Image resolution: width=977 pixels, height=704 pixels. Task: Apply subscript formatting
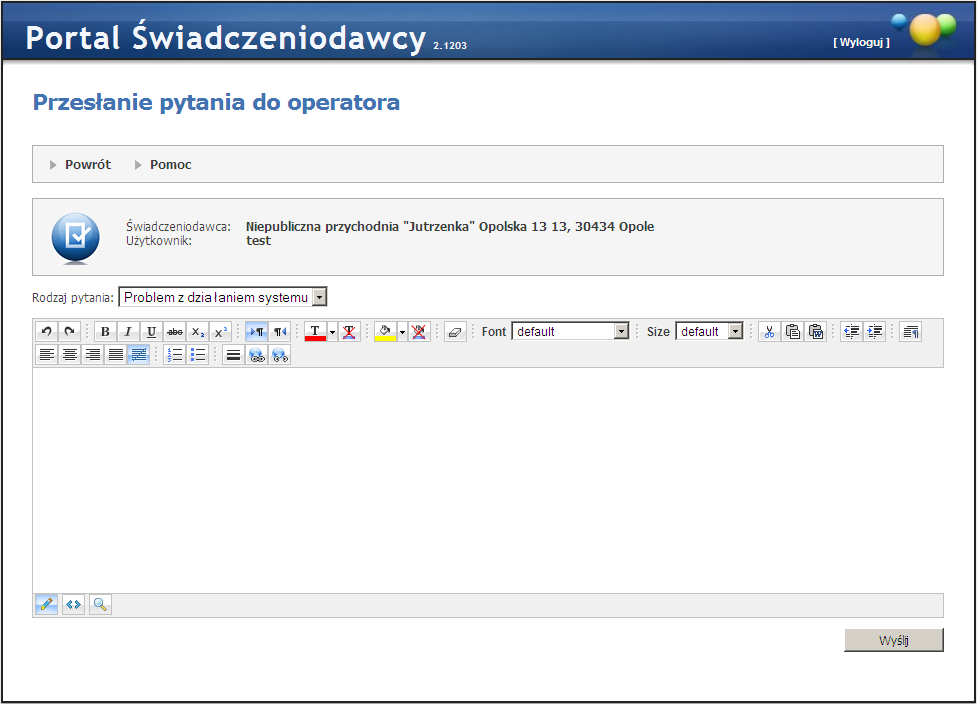[x=198, y=332]
